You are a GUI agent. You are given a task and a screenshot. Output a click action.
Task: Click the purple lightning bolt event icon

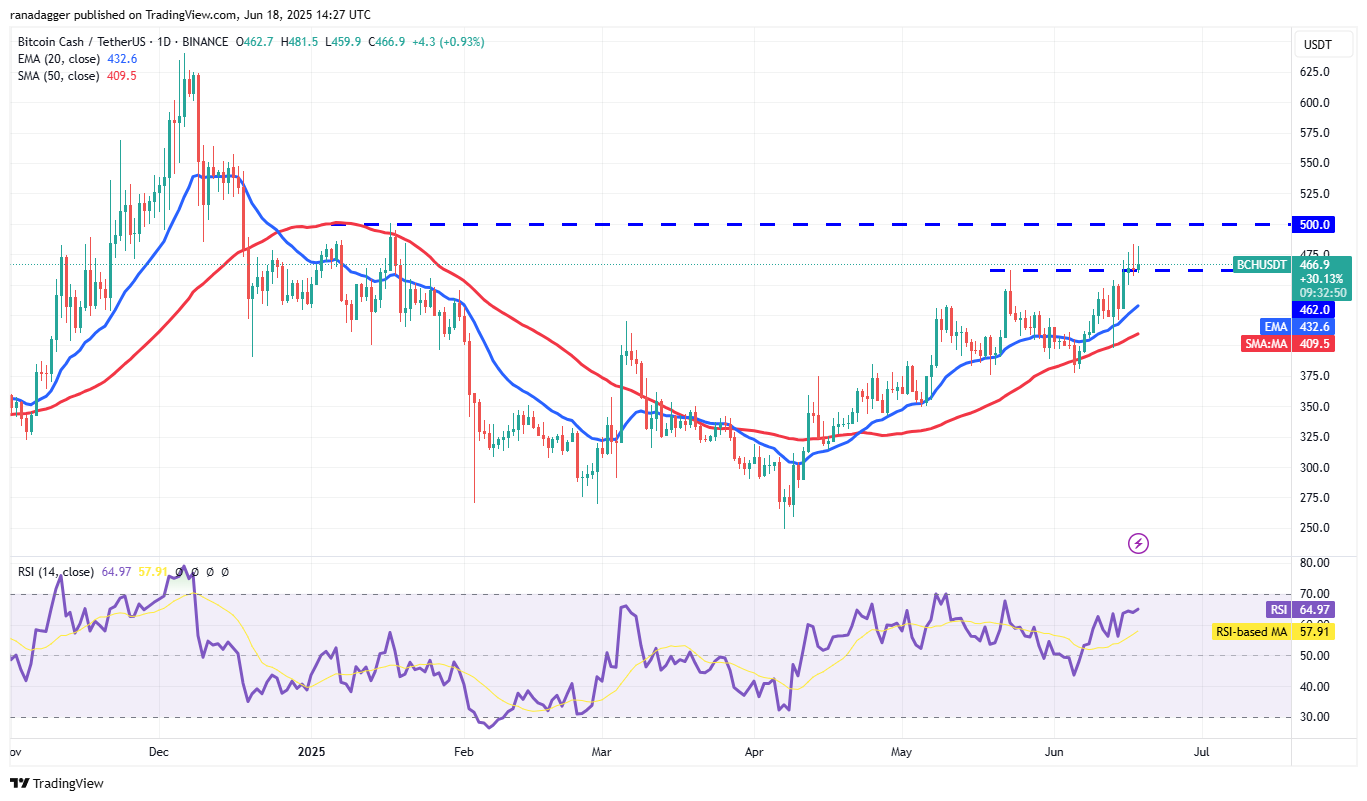1138,543
